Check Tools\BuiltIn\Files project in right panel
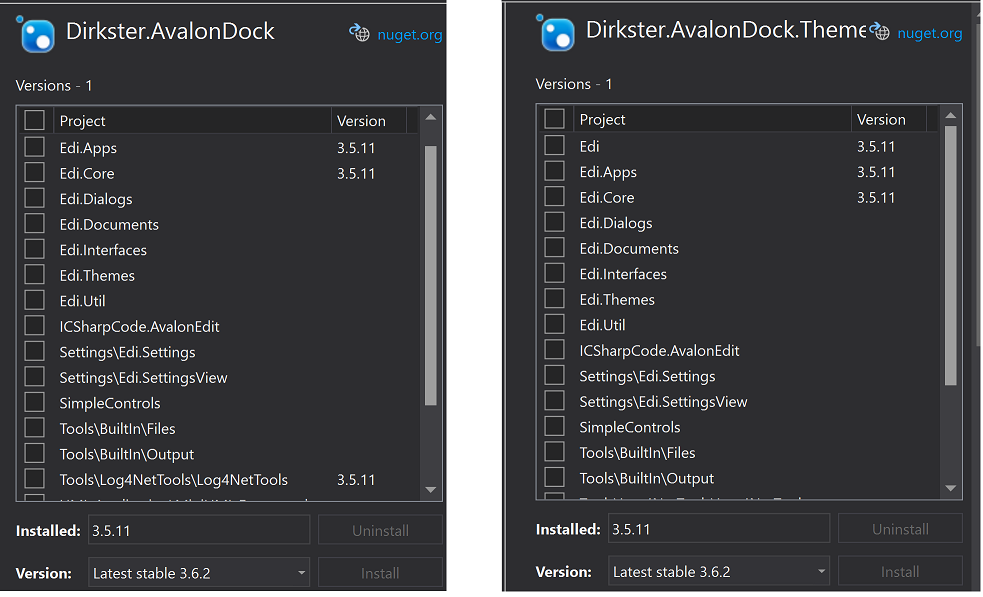Screen dimensions: 983x597 [554, 452]
